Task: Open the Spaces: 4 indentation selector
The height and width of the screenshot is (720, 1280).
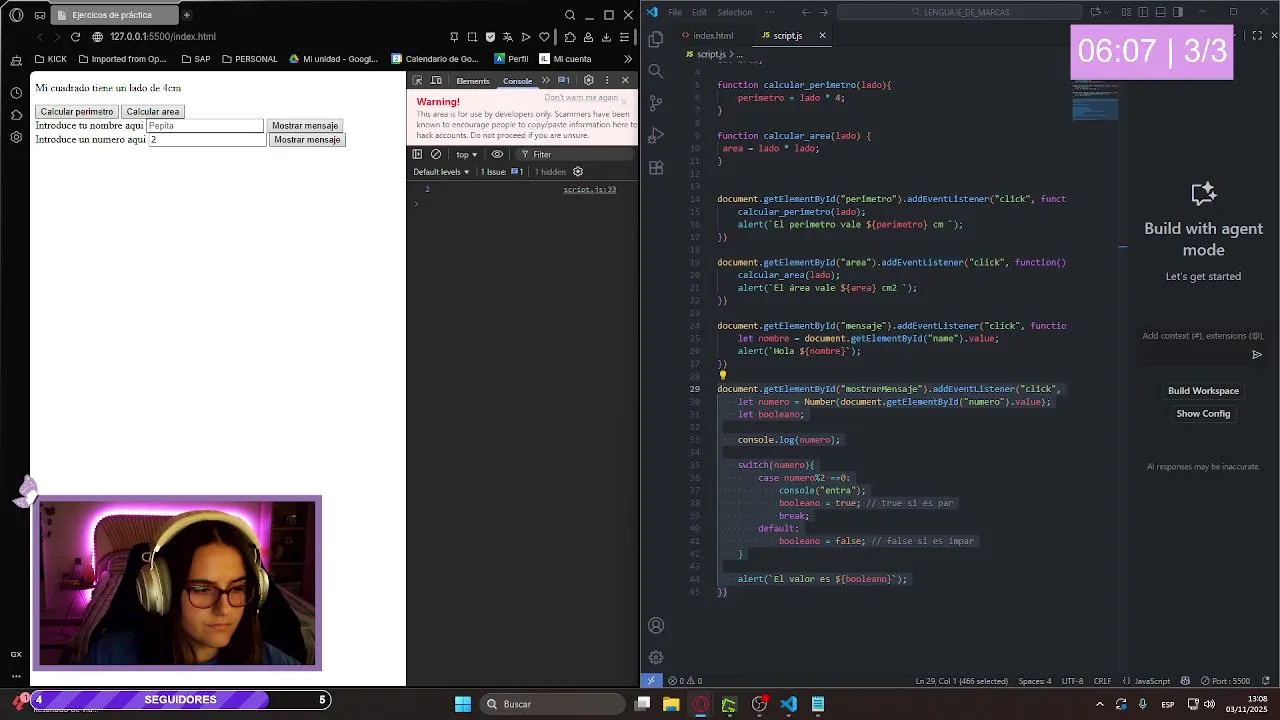Action: click(1034, 681)
